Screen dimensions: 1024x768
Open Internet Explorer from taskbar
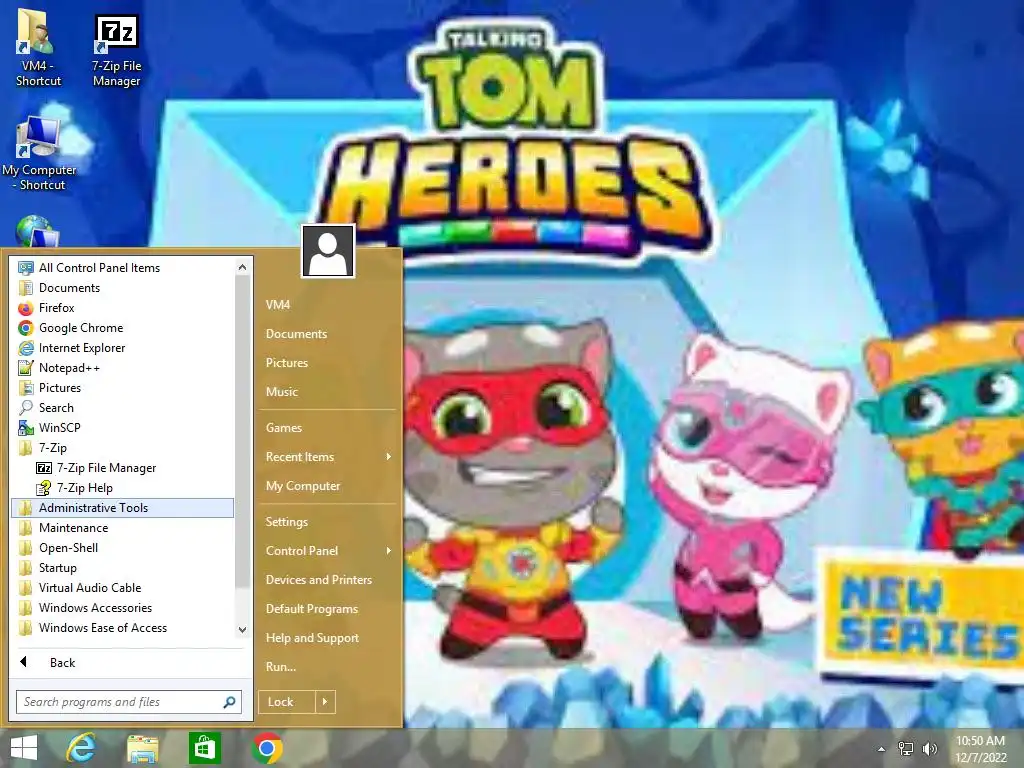point(81,748)
